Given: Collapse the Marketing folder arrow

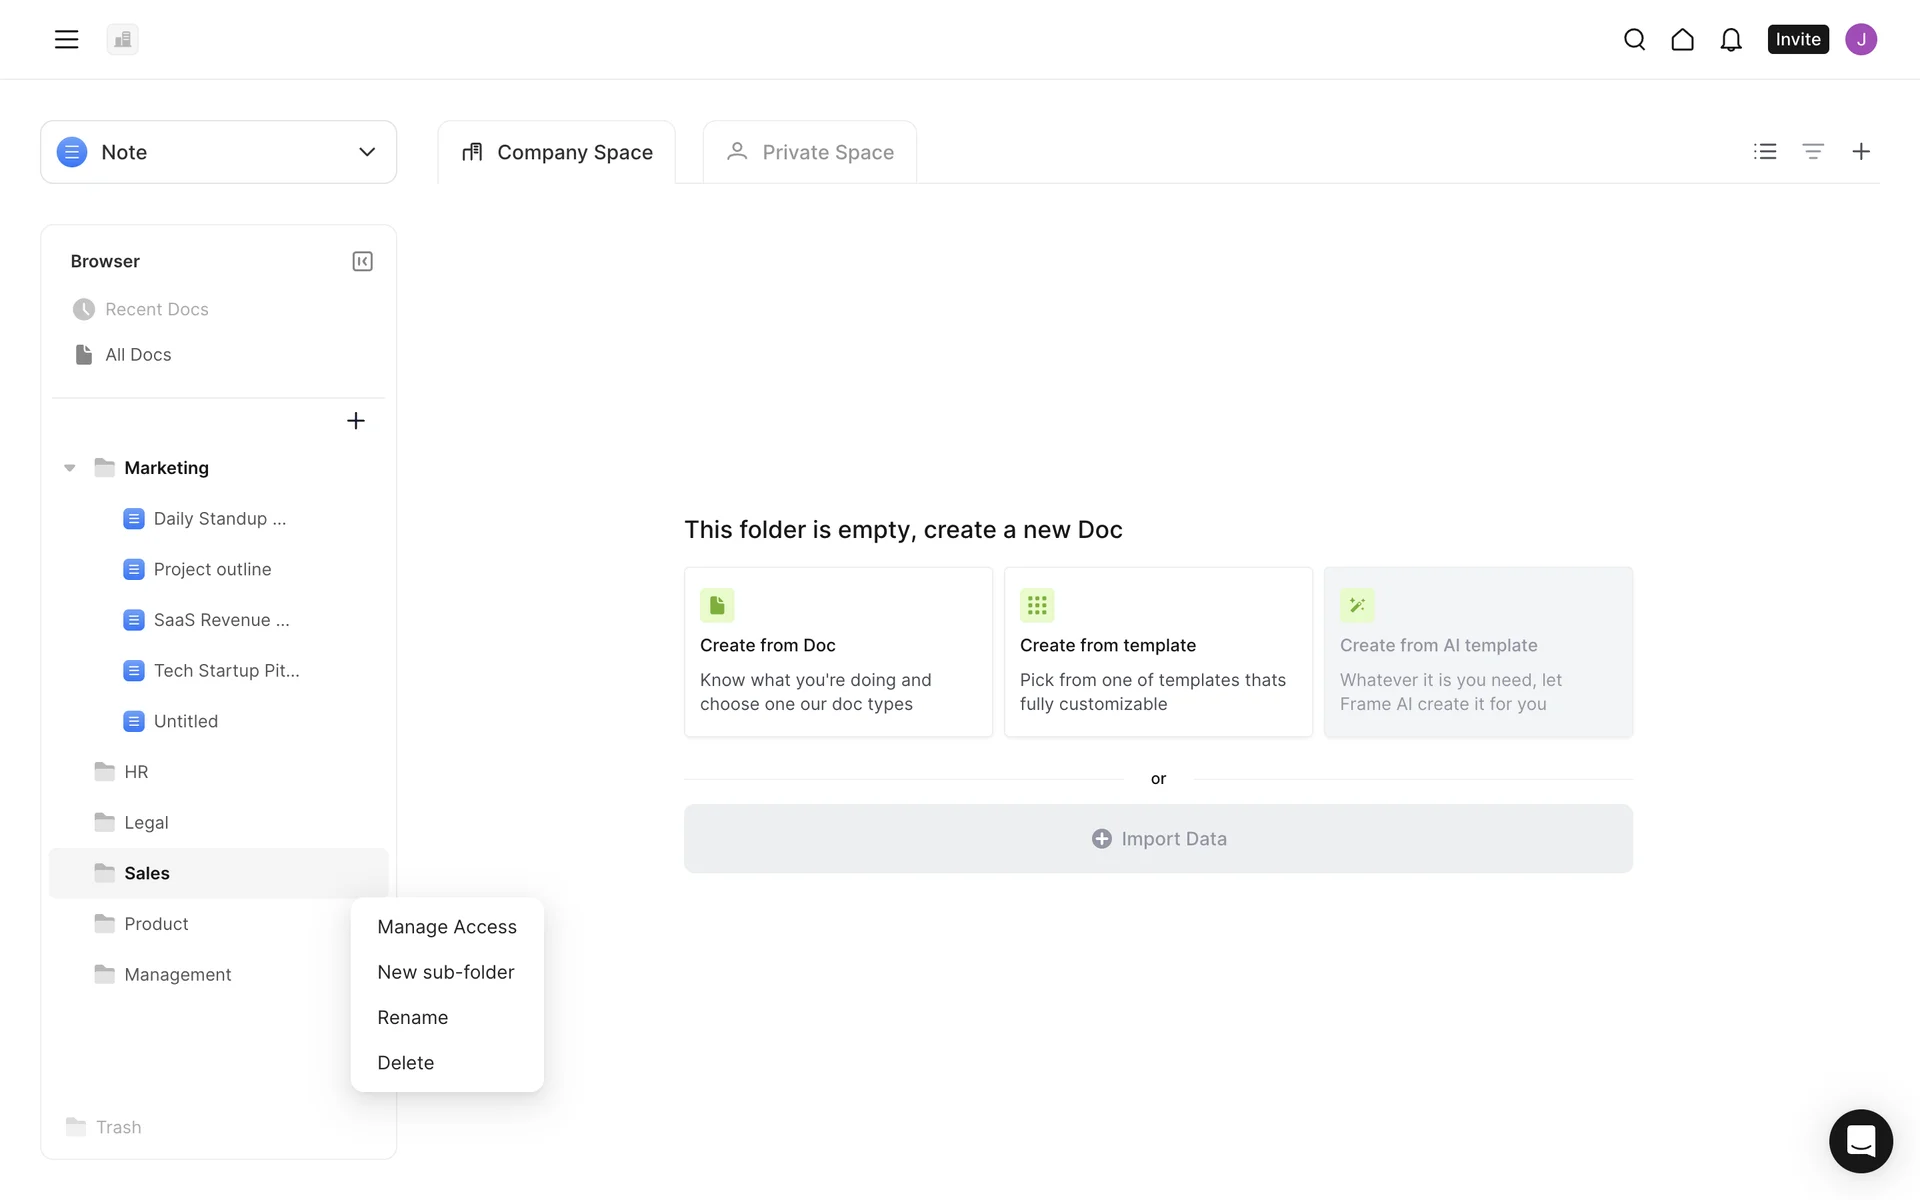Looking at the screenshot, I should (x=70, y=468).
